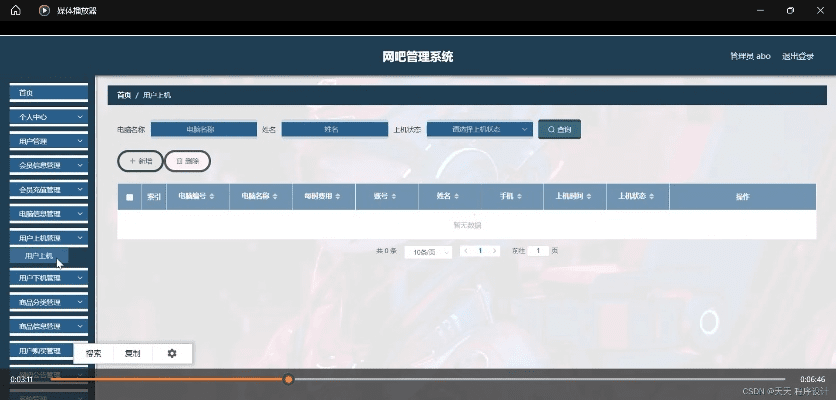Expand the 个人中心 sidebar menu
This screenshot has height=400, width=836.
pos(49,117)
